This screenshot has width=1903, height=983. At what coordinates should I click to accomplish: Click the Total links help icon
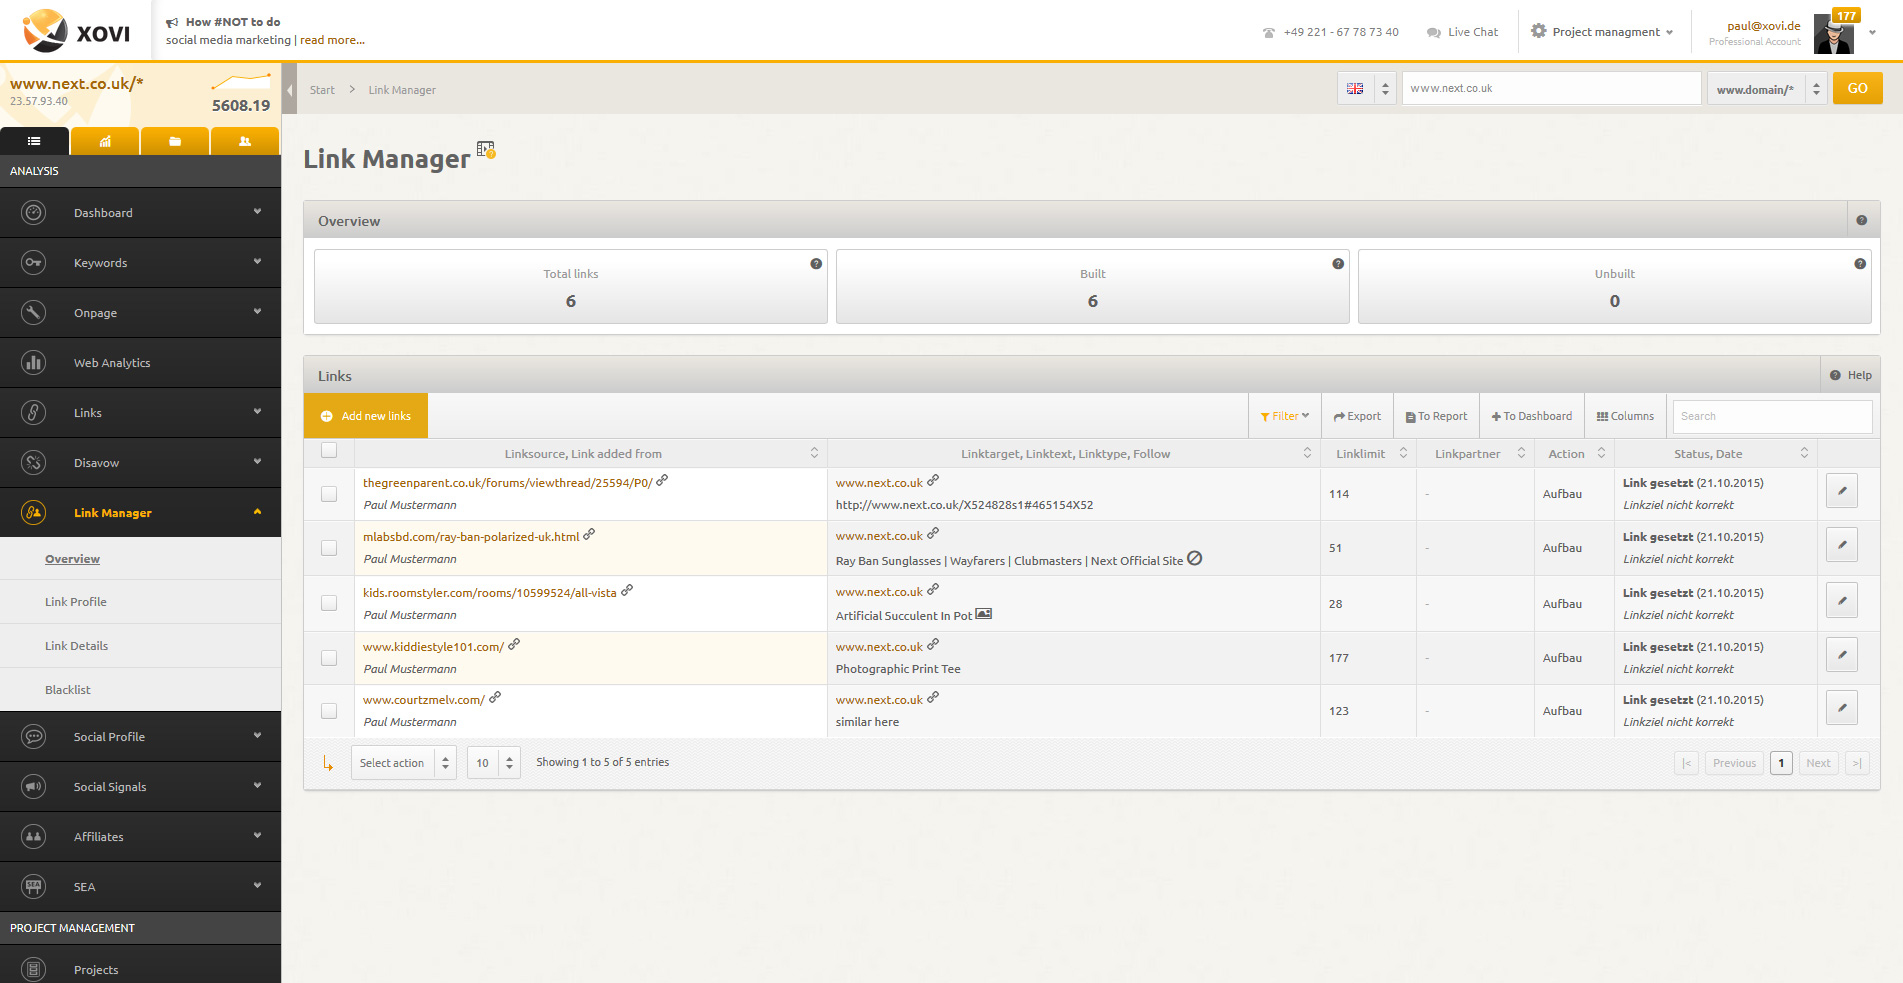coord(816,264)
